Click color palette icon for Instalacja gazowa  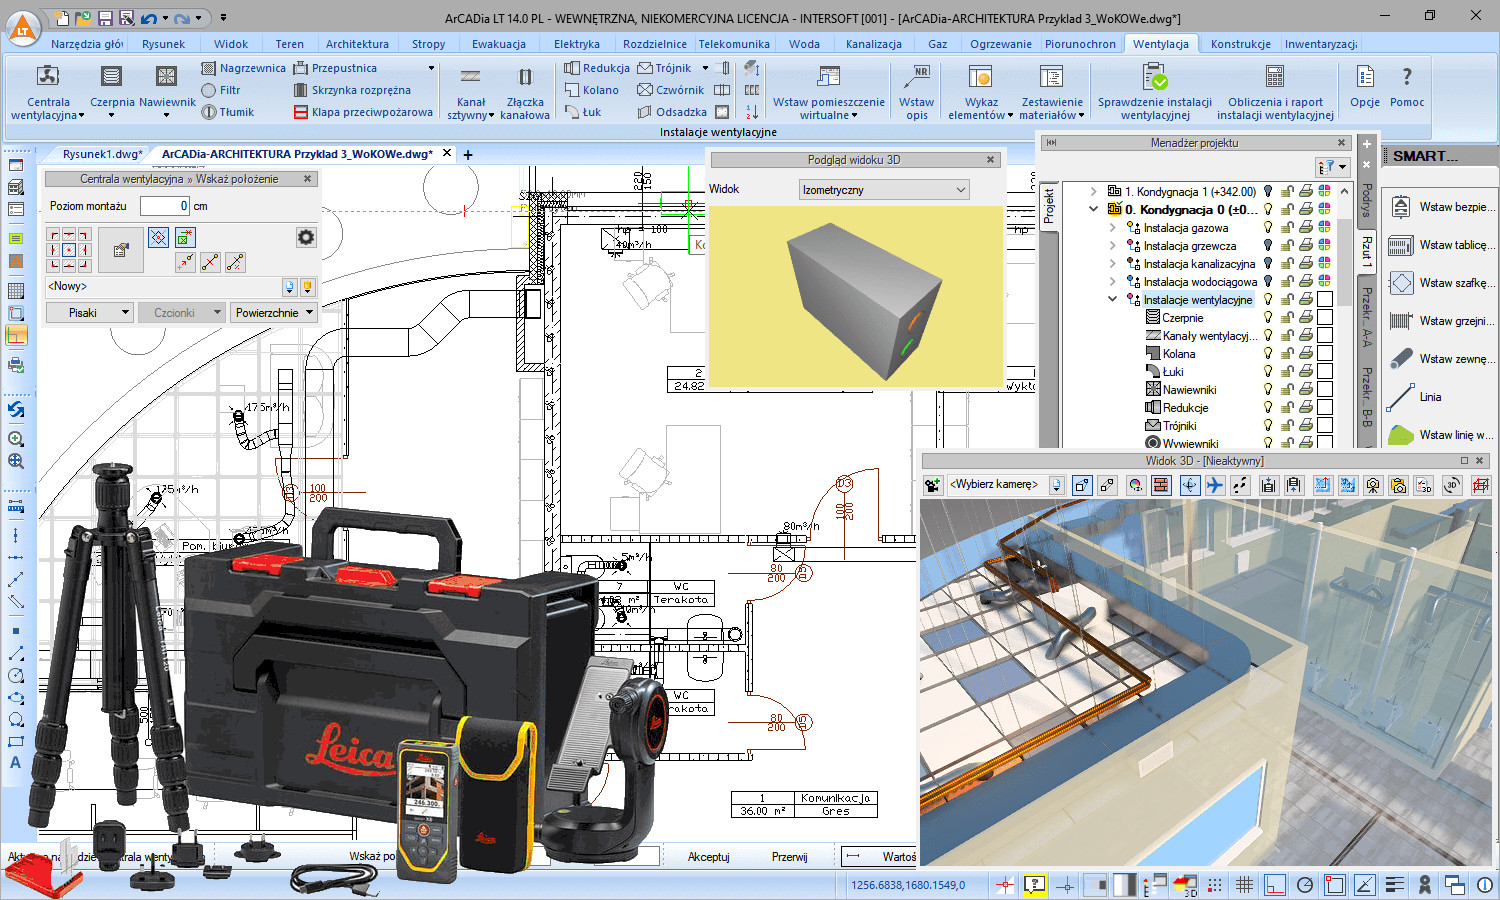coord(1325,228)
